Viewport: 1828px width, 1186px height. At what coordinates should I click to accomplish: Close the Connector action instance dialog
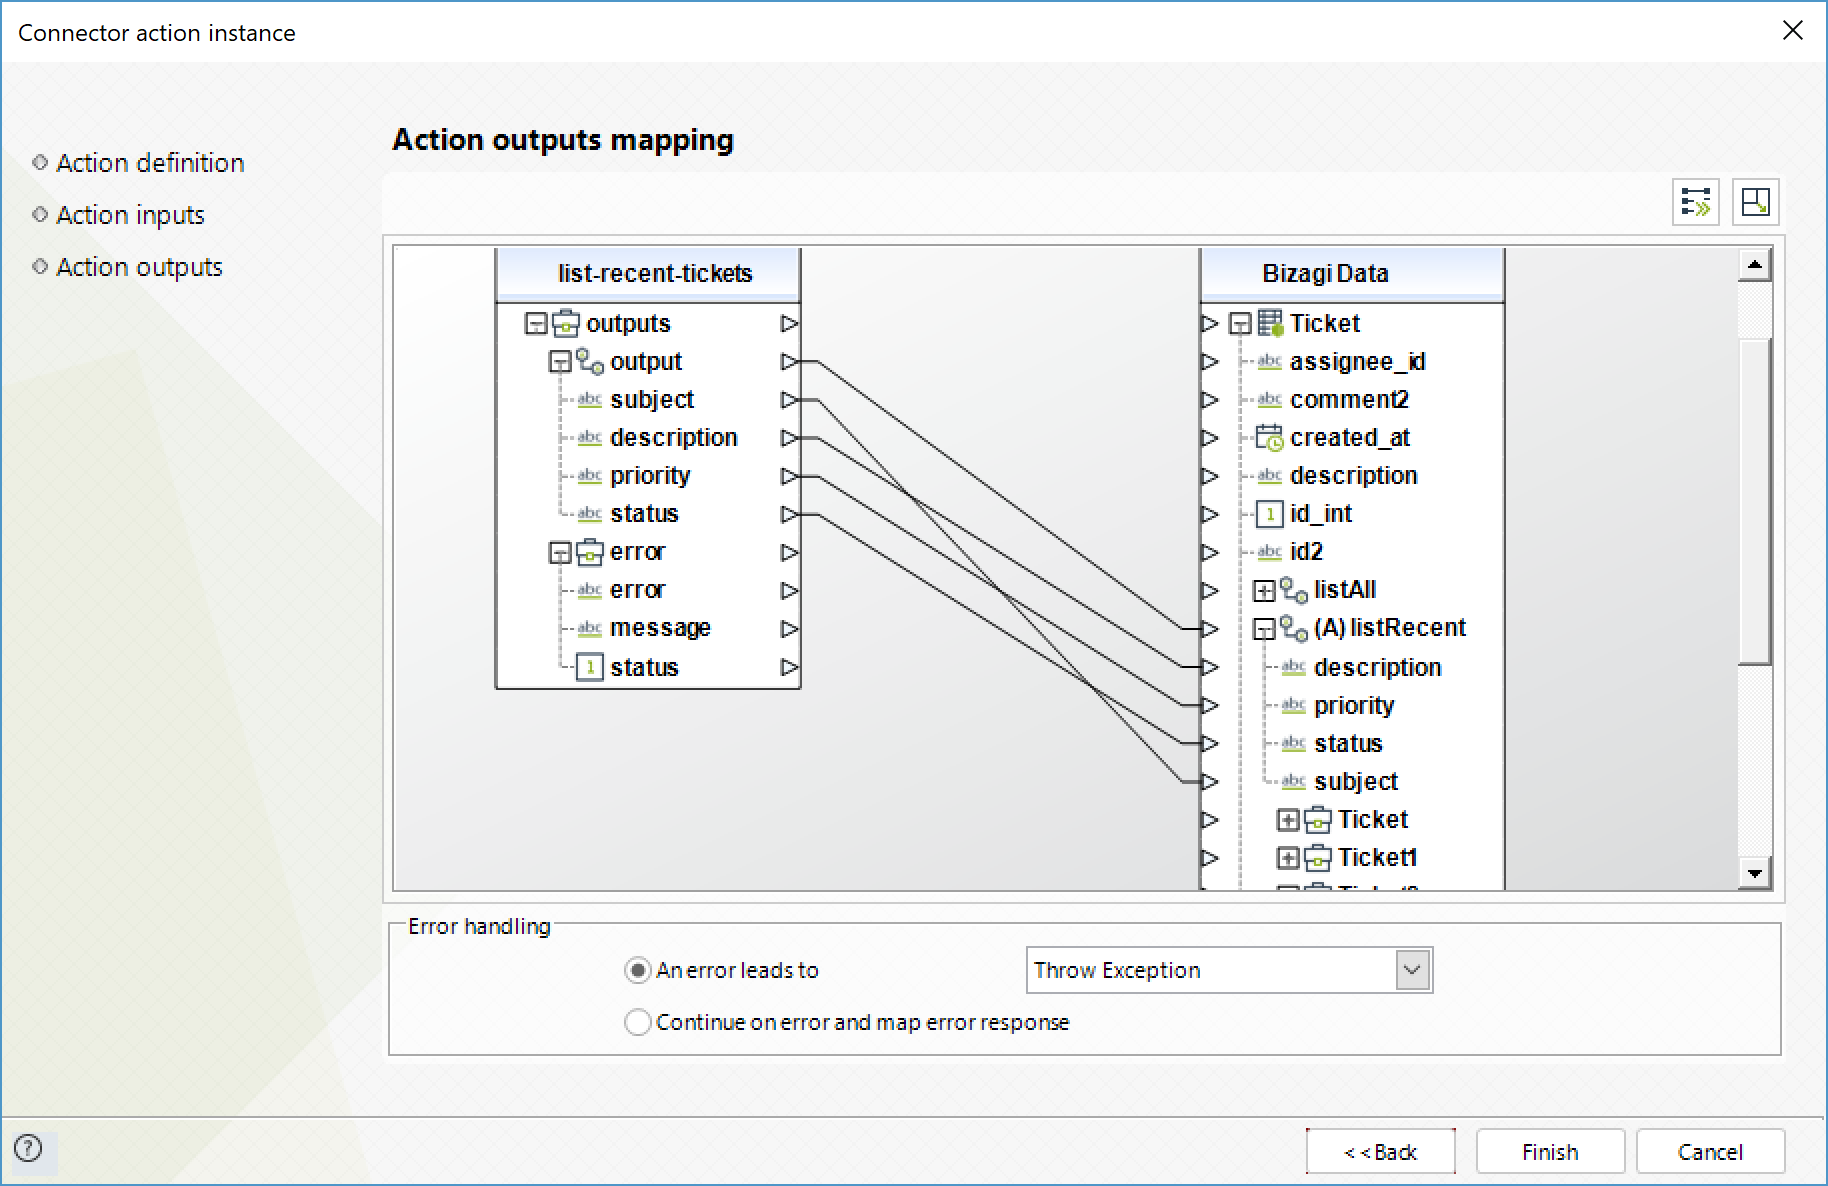[x=1793, y=30]
